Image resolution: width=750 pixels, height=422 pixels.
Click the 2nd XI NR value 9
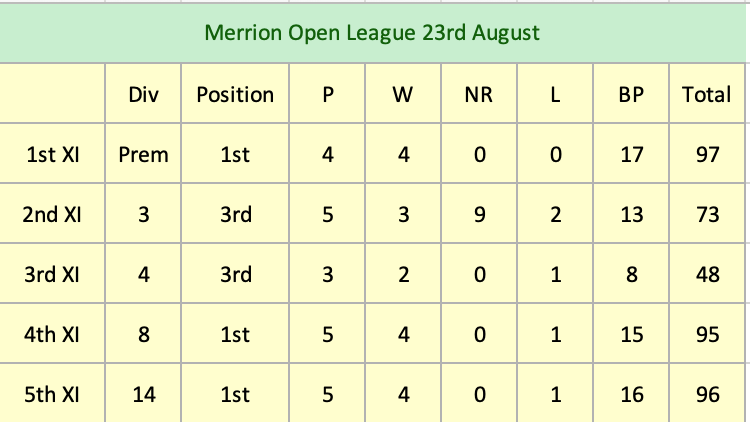[x=479, y=215]
